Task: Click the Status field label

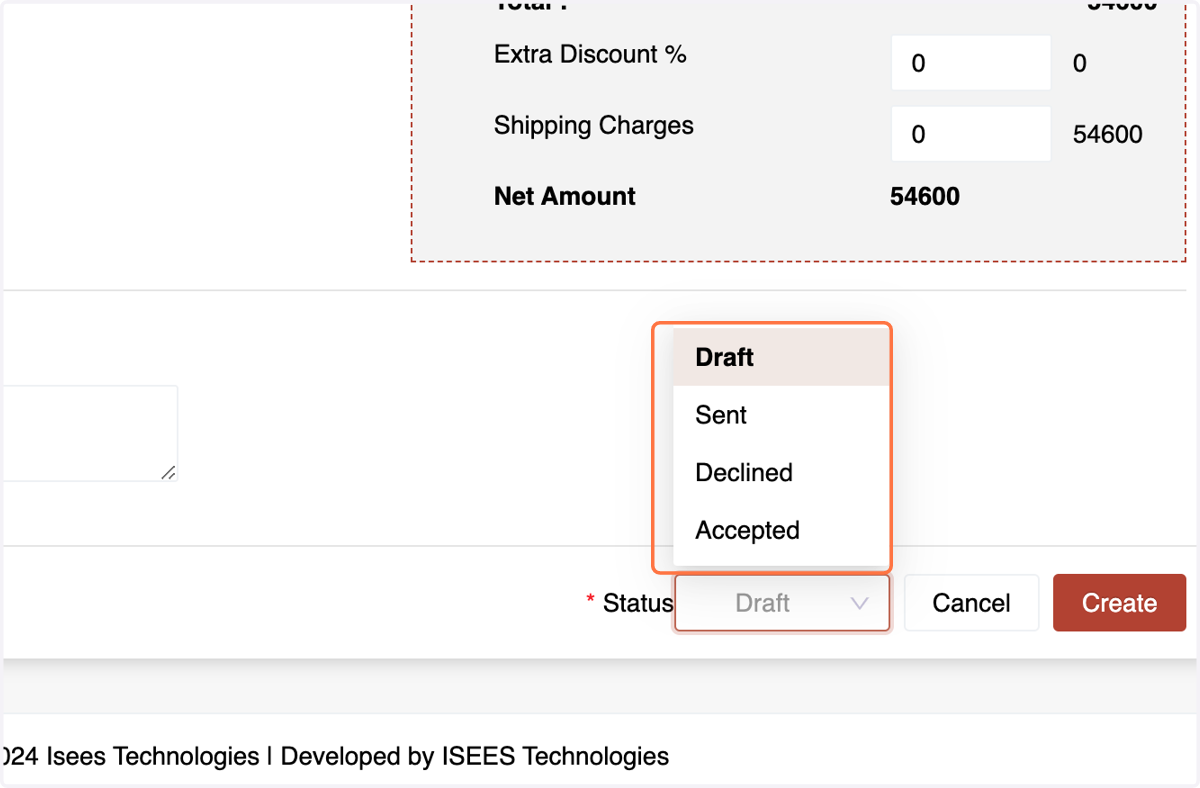Action: point(638,603)
